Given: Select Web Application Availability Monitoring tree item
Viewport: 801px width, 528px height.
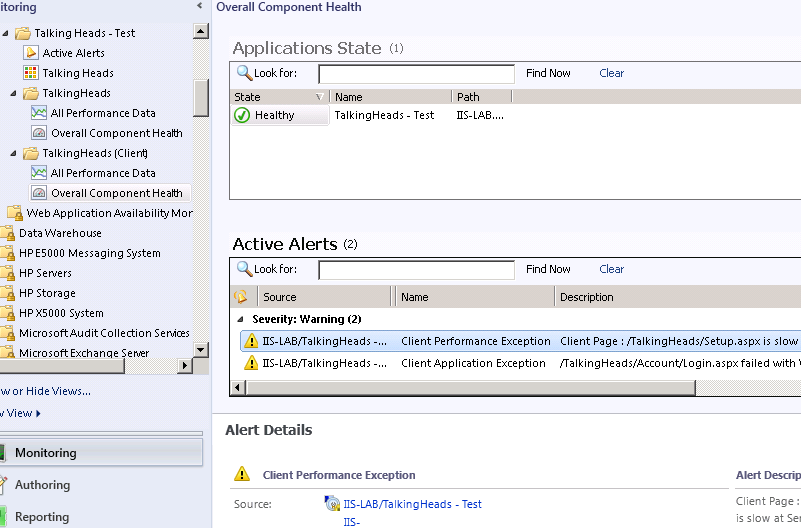Looking at the screenshot, I should point(109,213).
